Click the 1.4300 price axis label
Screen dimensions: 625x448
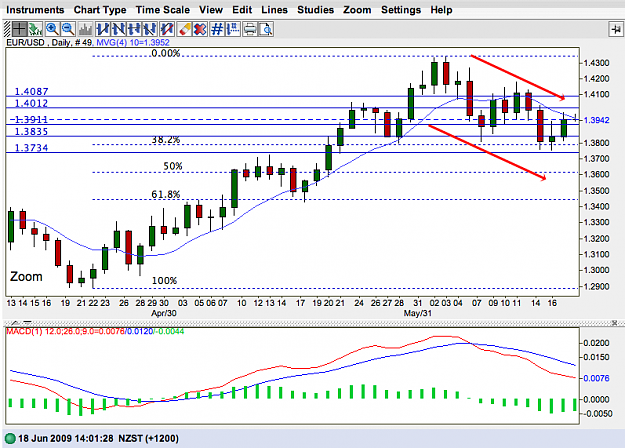pos(596,63)
